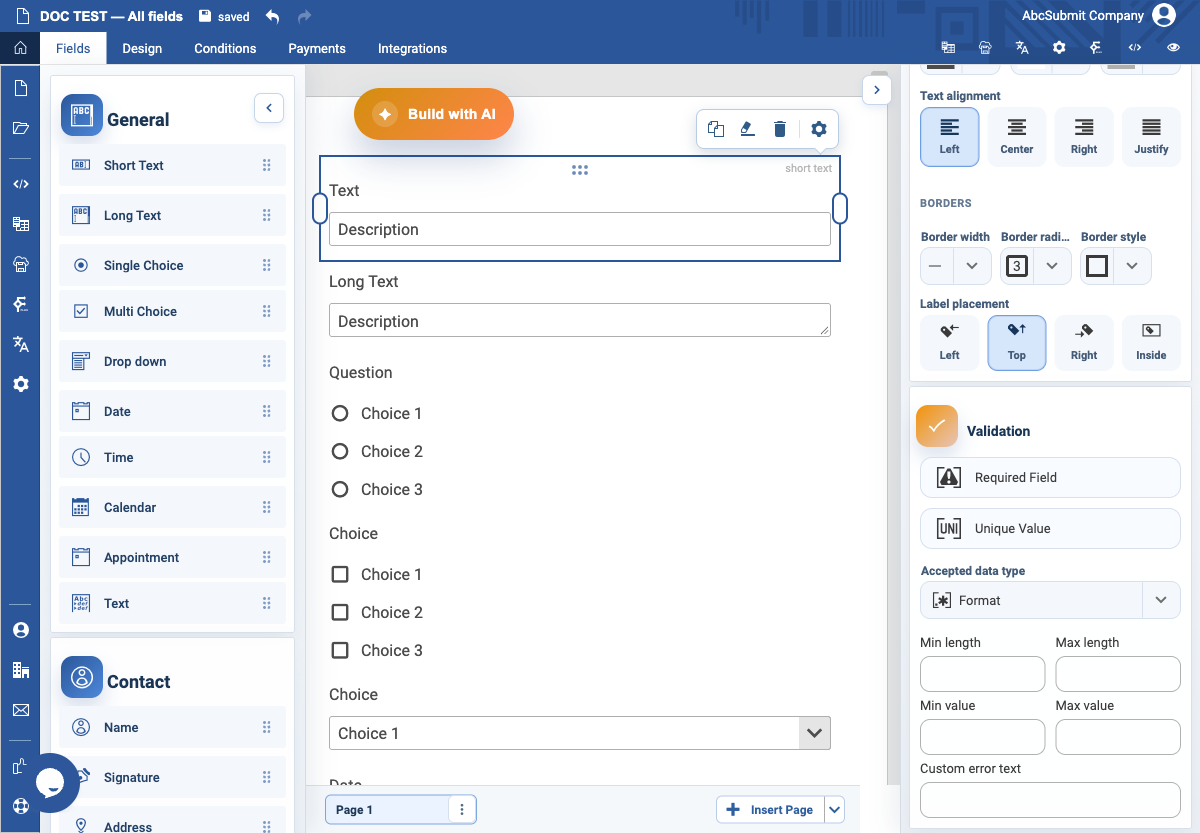Image resolution: width=1200 pixels, height=833 pixels.
Task: Open the translate icon in the top header
Action: coord(1022,48)
